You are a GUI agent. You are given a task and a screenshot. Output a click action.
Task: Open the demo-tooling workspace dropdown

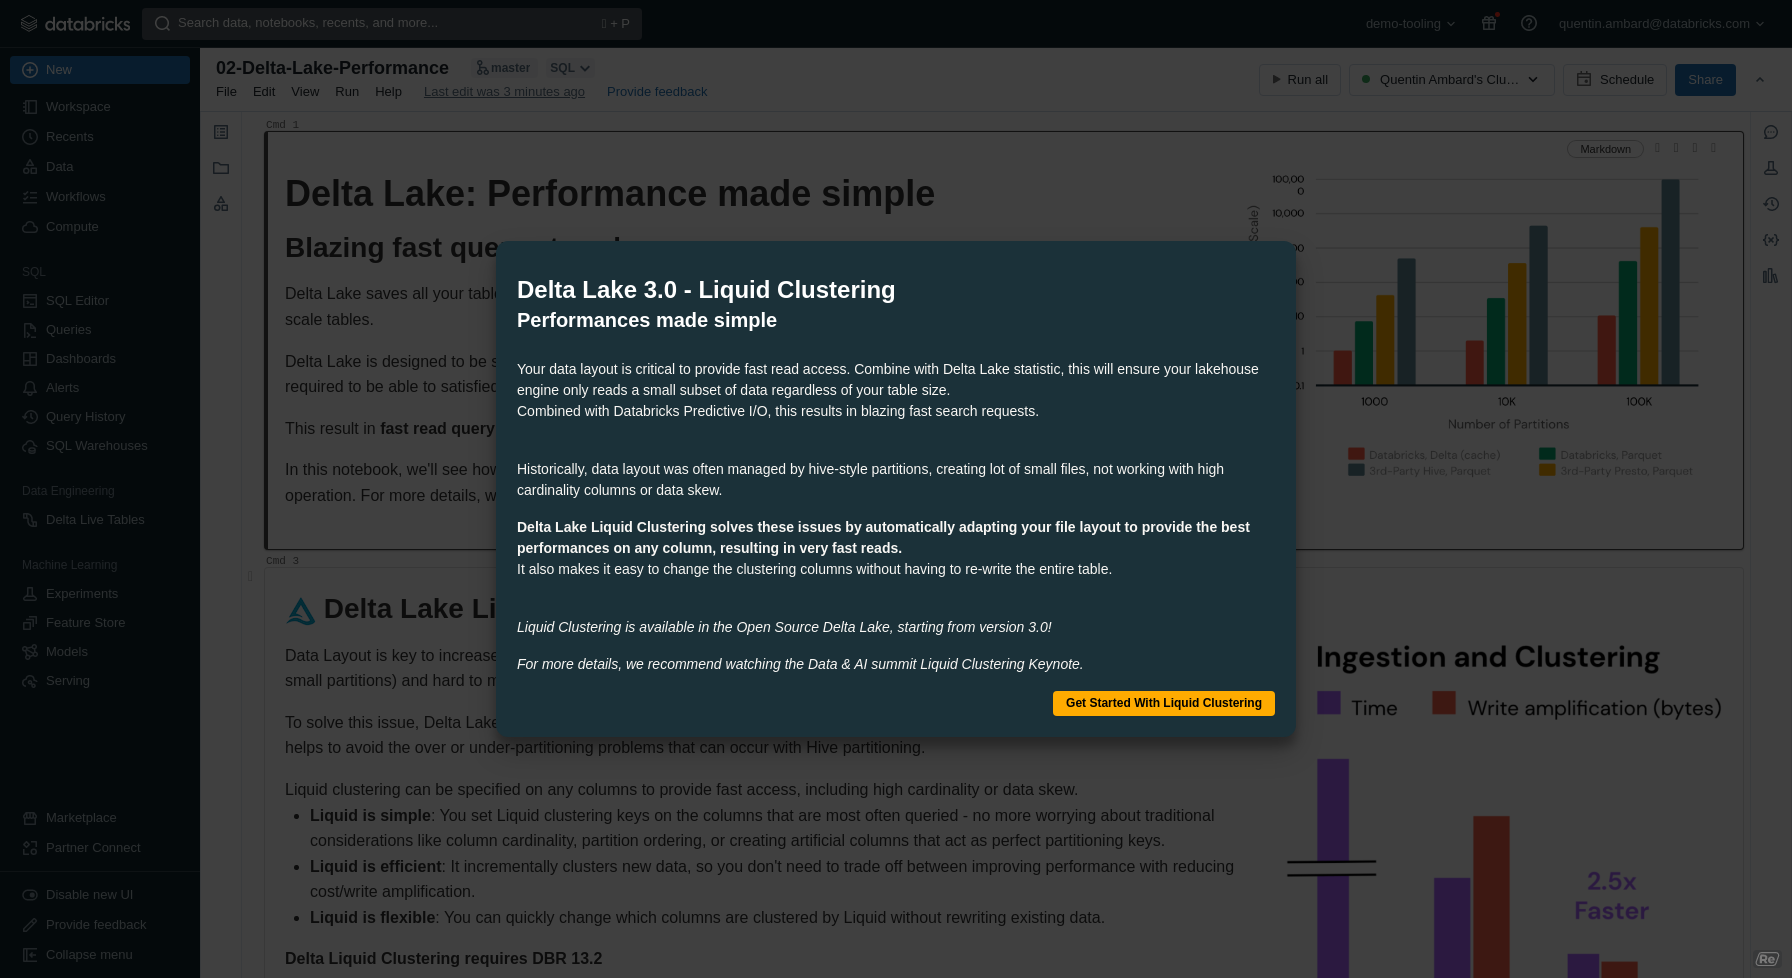[1409, 23]
